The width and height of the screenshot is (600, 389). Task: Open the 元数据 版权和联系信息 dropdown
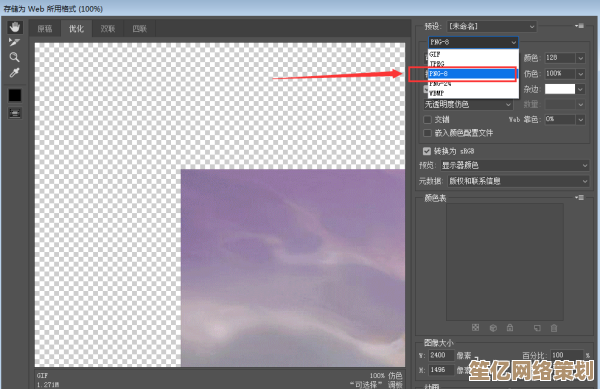pos(518,181)
